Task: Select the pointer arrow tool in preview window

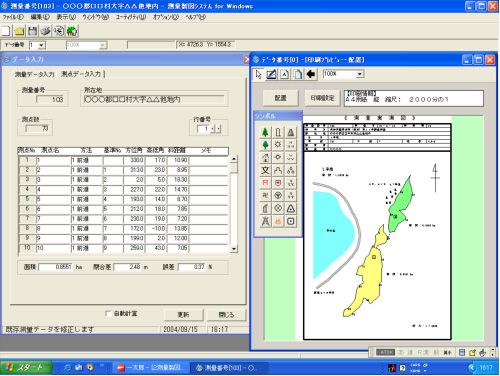Action: 258,74
